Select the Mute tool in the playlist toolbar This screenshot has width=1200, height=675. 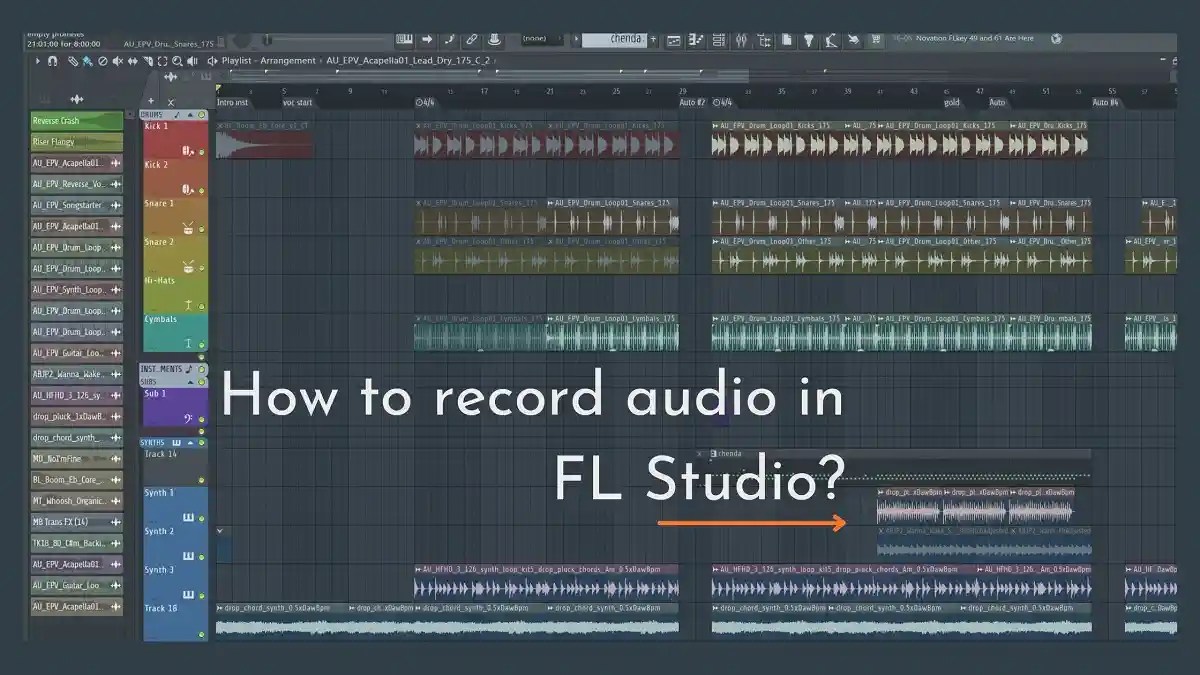[117, 61]
